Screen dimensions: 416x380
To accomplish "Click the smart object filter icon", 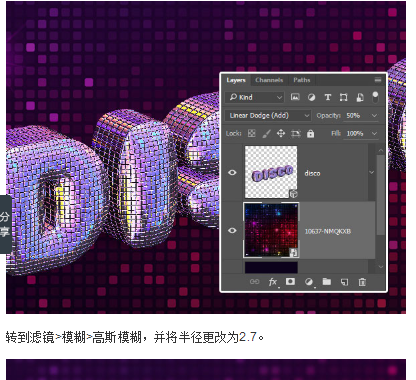I will (x=360, y=97).
